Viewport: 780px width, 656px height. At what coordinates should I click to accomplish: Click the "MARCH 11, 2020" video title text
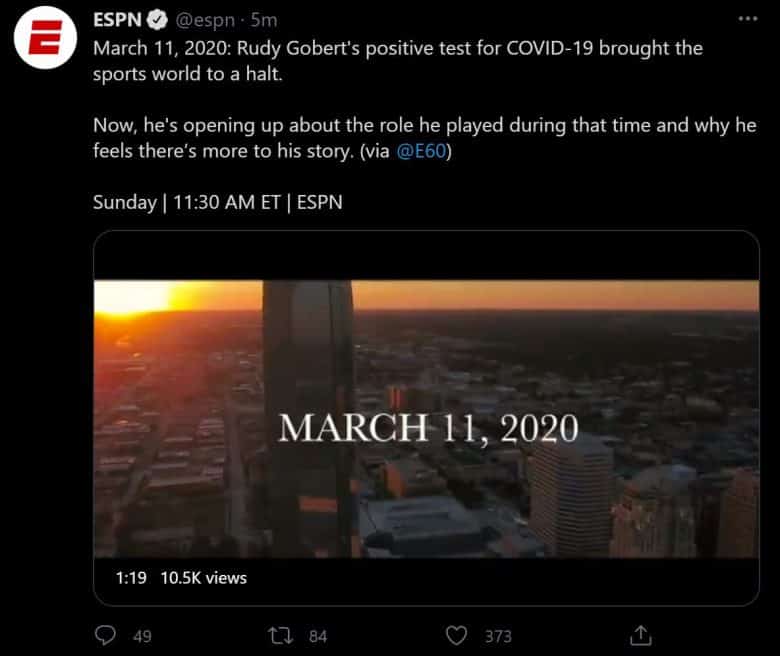[x=428, y=428]
